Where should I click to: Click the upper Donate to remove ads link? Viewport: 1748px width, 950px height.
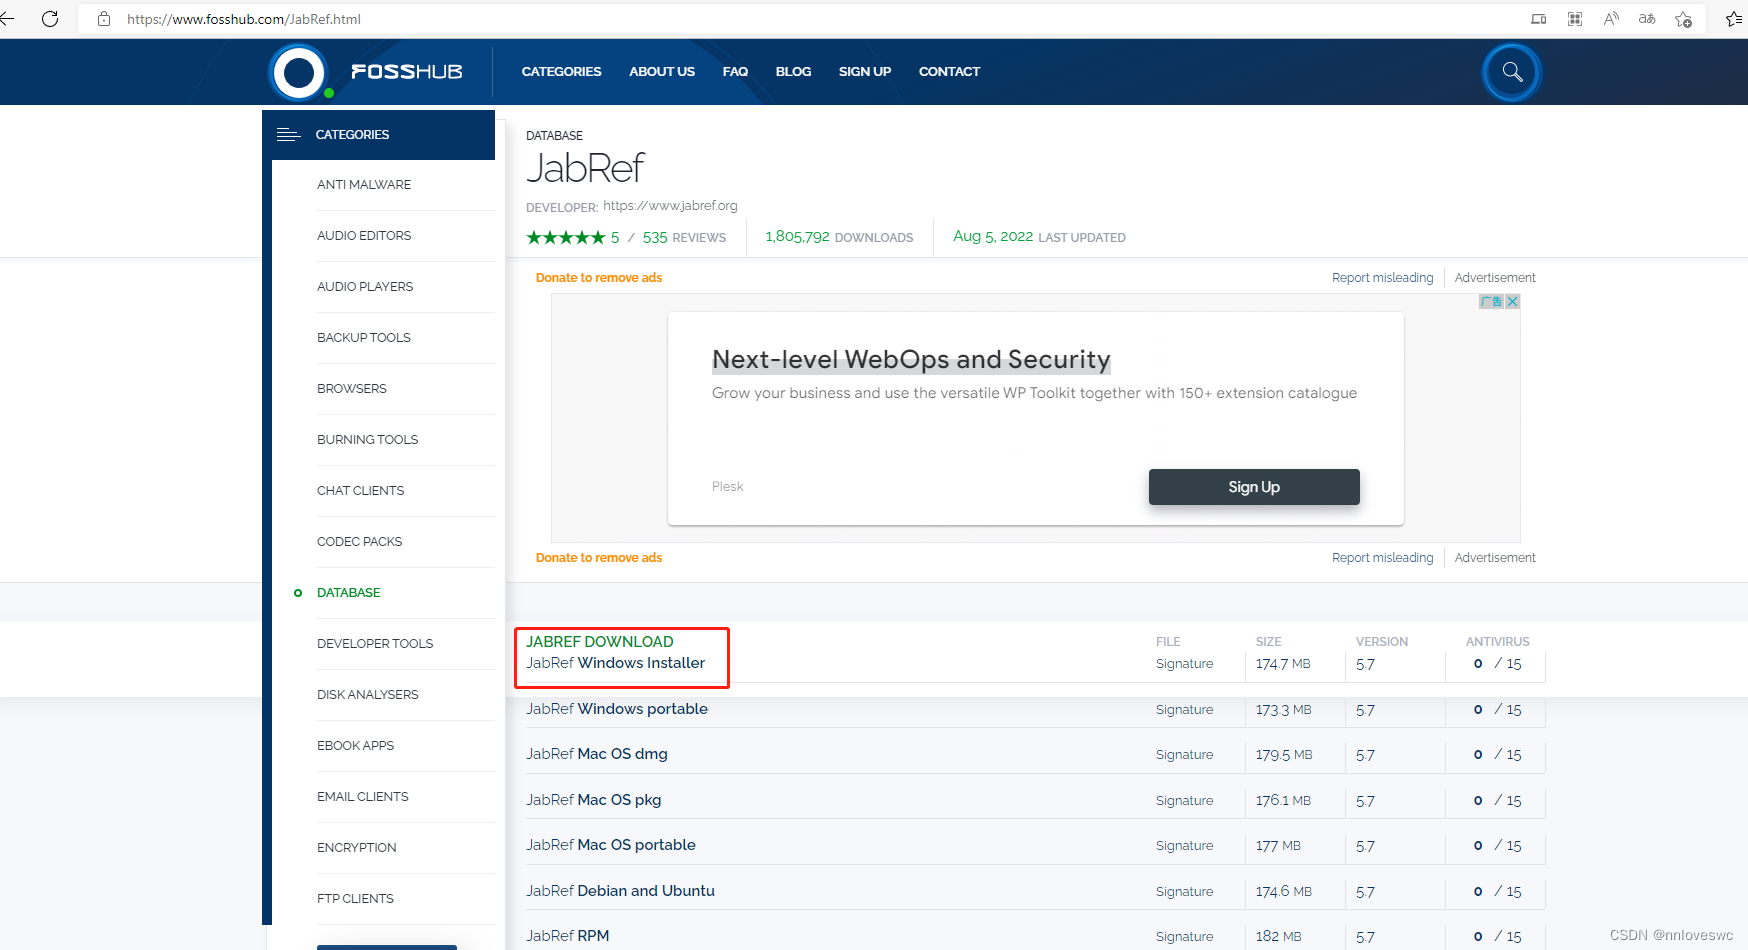point(599,278)
